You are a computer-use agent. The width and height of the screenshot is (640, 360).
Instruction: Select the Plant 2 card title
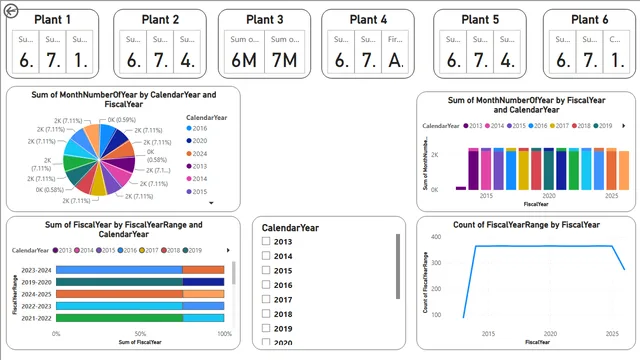tap(160, 20)
